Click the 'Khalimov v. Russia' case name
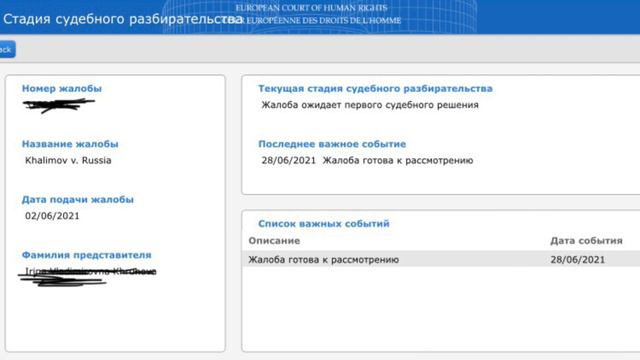This screenshot has height=360, width=640. (68, 160)
